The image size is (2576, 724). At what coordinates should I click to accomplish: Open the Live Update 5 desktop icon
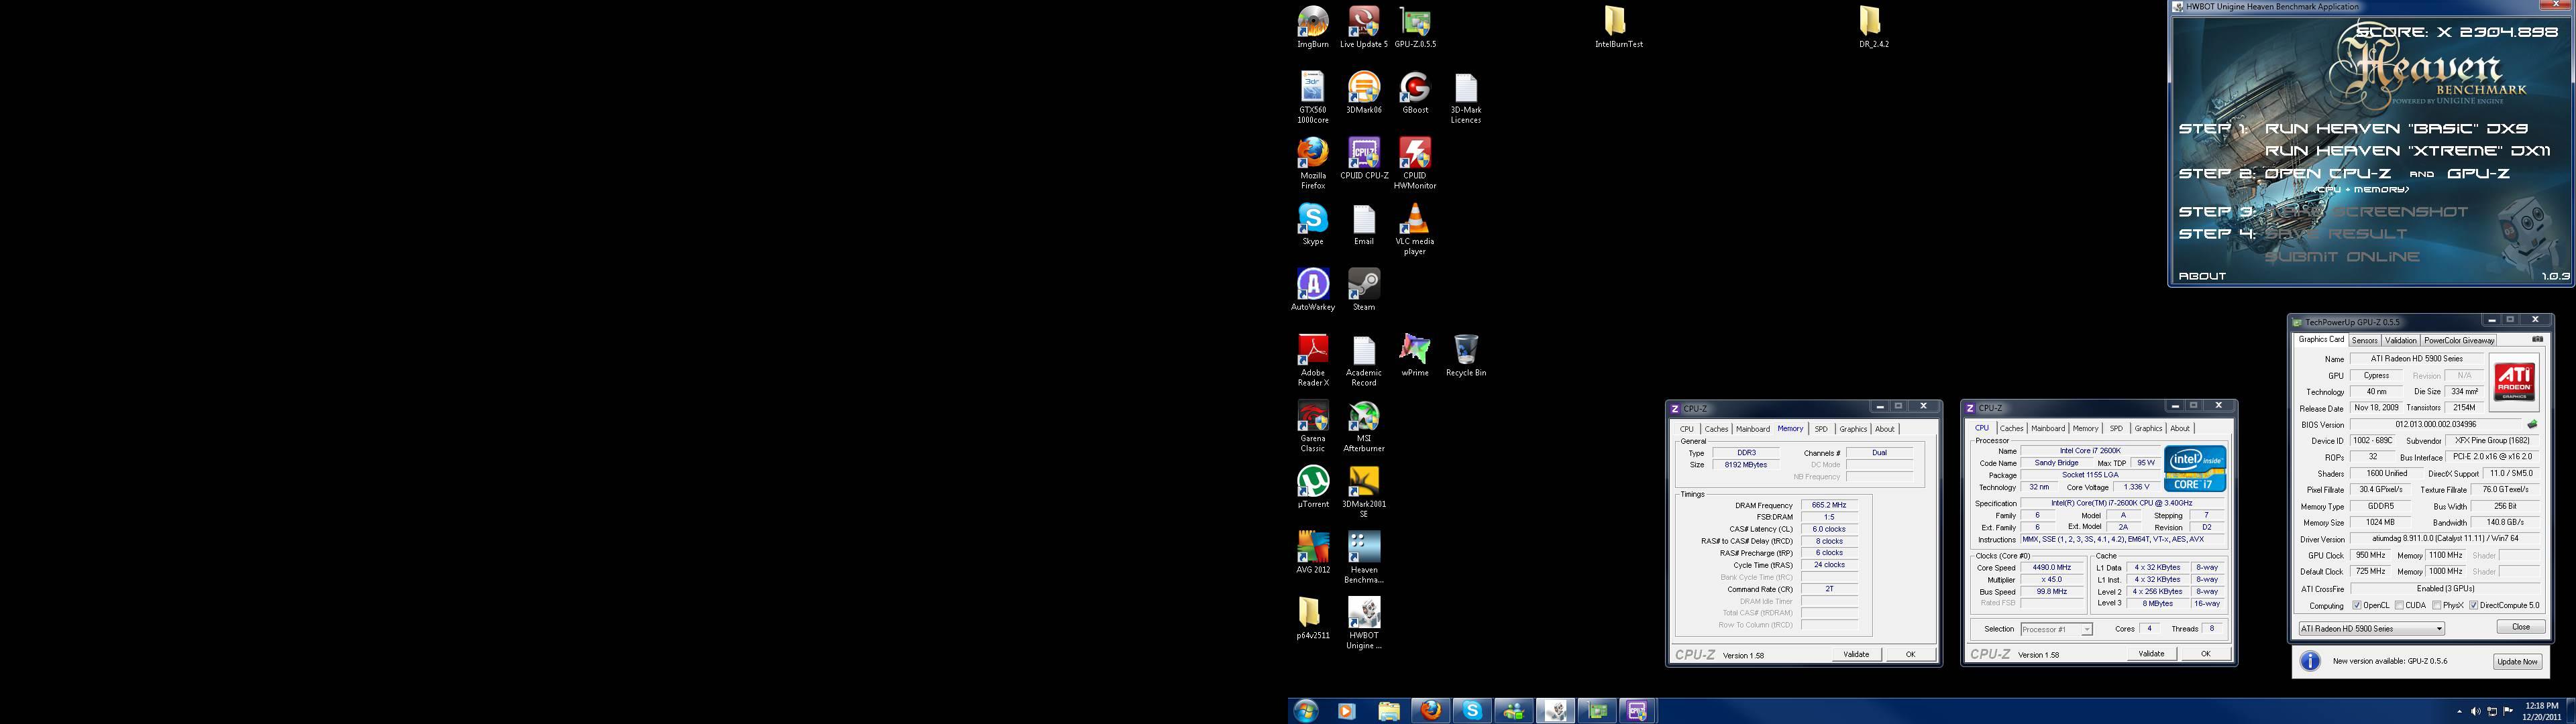1364,27
